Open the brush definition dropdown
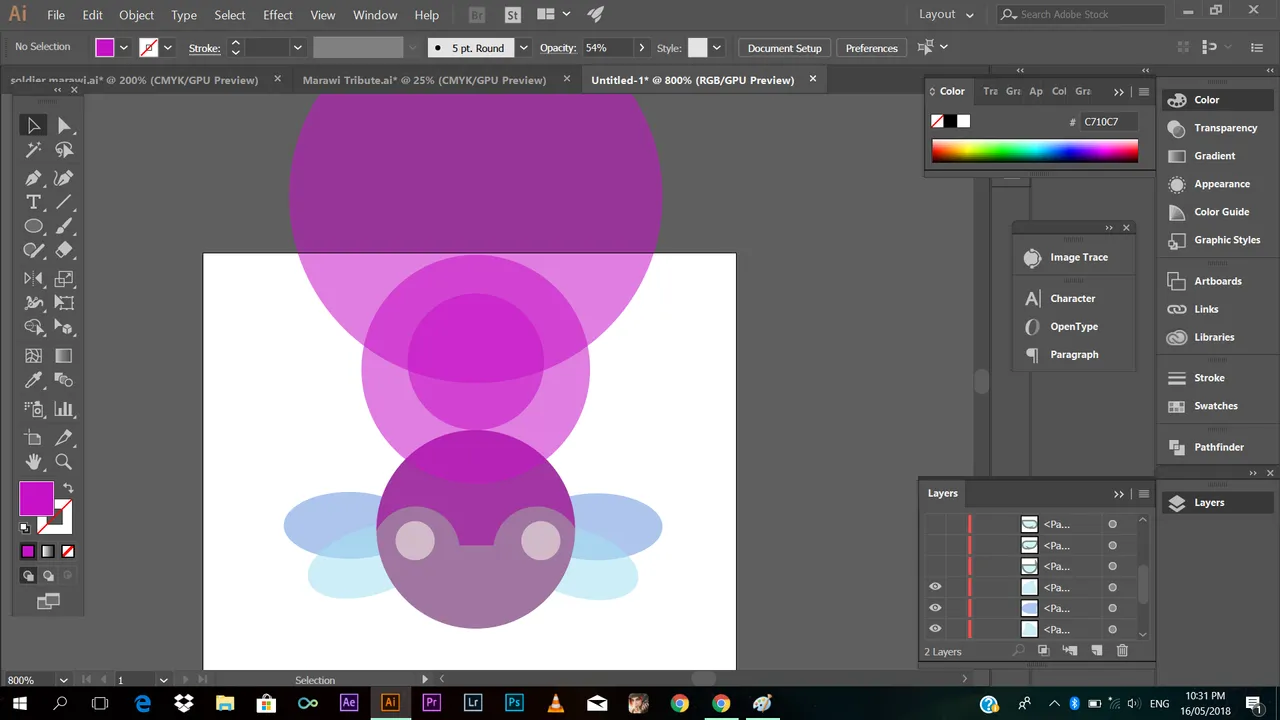The image size is (1280, 720). tap(523, 48)
